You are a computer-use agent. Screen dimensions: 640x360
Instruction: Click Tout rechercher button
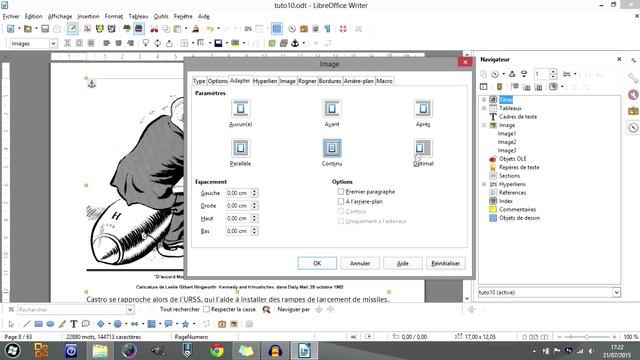click(x=180, y=309)
